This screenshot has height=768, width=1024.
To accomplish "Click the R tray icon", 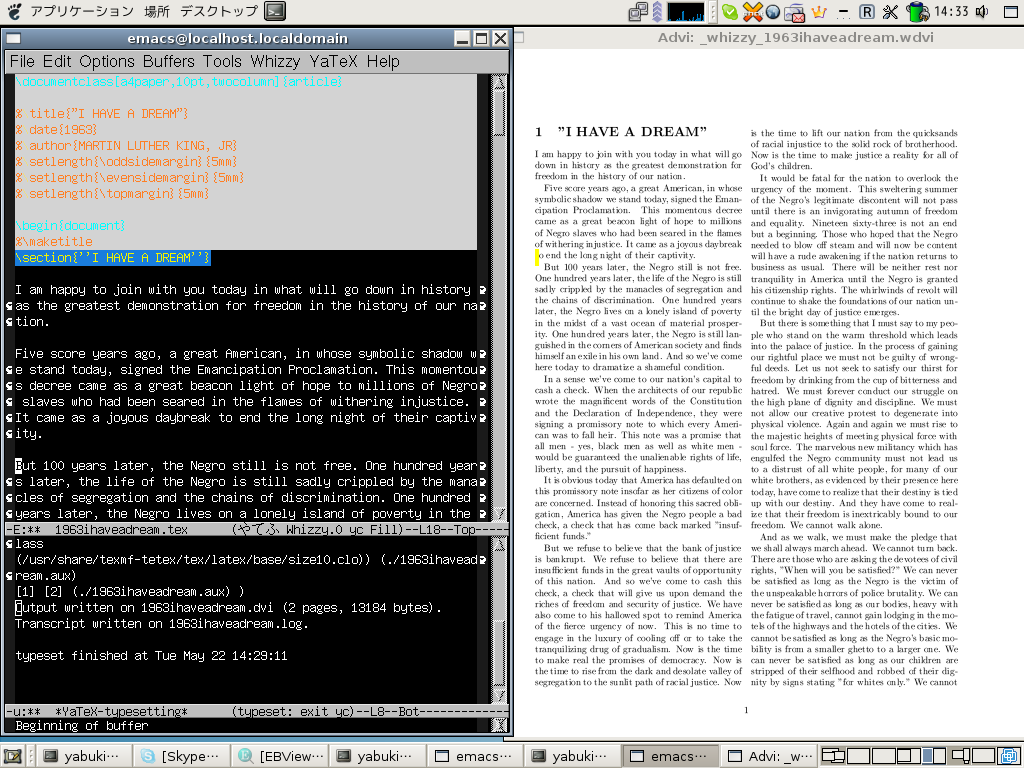I will pyautogui.click(x=867, y=12).
